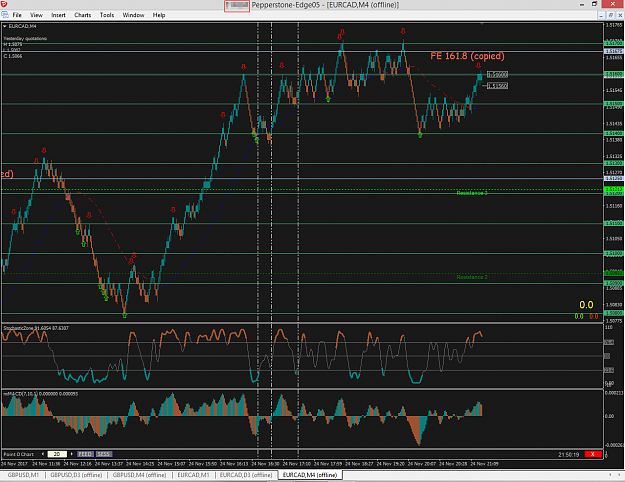625x482 pixels.
Task: Open the Tools menu
Action: coord(107,15)
